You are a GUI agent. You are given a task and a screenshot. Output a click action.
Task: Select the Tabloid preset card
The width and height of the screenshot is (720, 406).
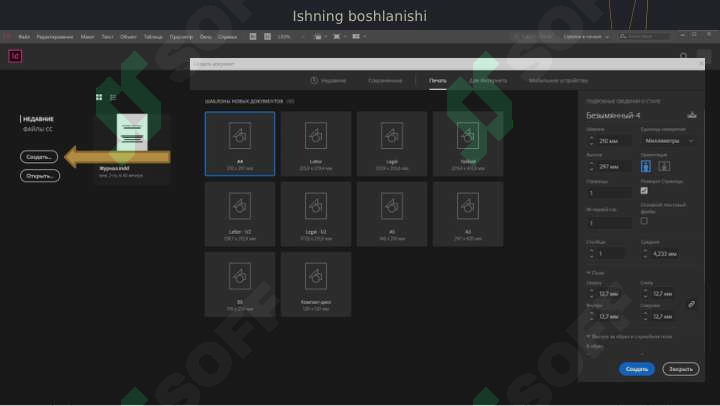[468, 144]
